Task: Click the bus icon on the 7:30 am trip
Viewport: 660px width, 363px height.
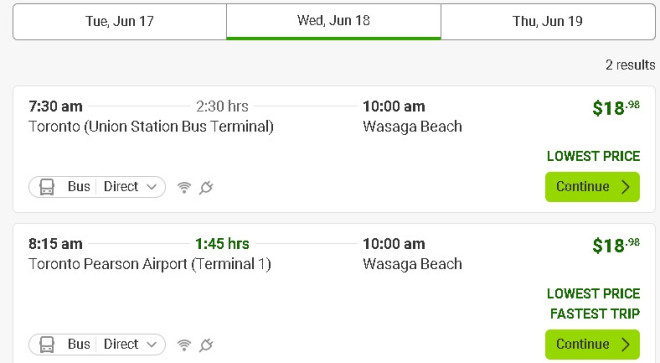Action: point(47,187)
